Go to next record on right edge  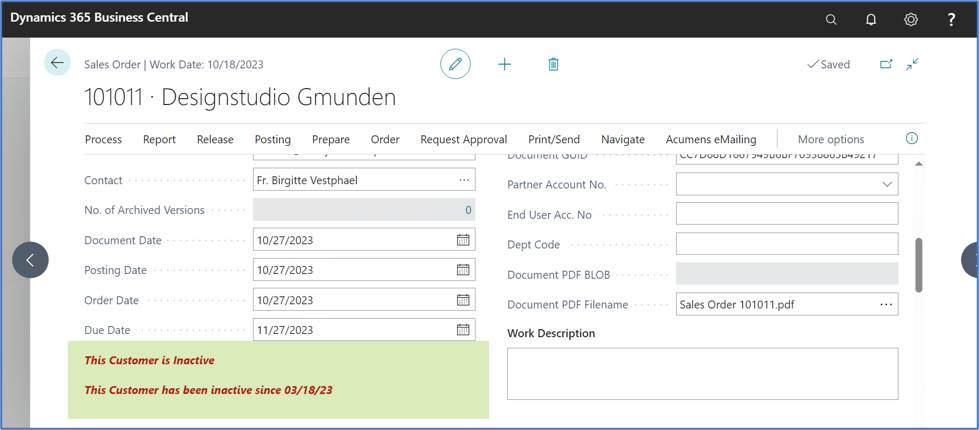tap(970, 260)
